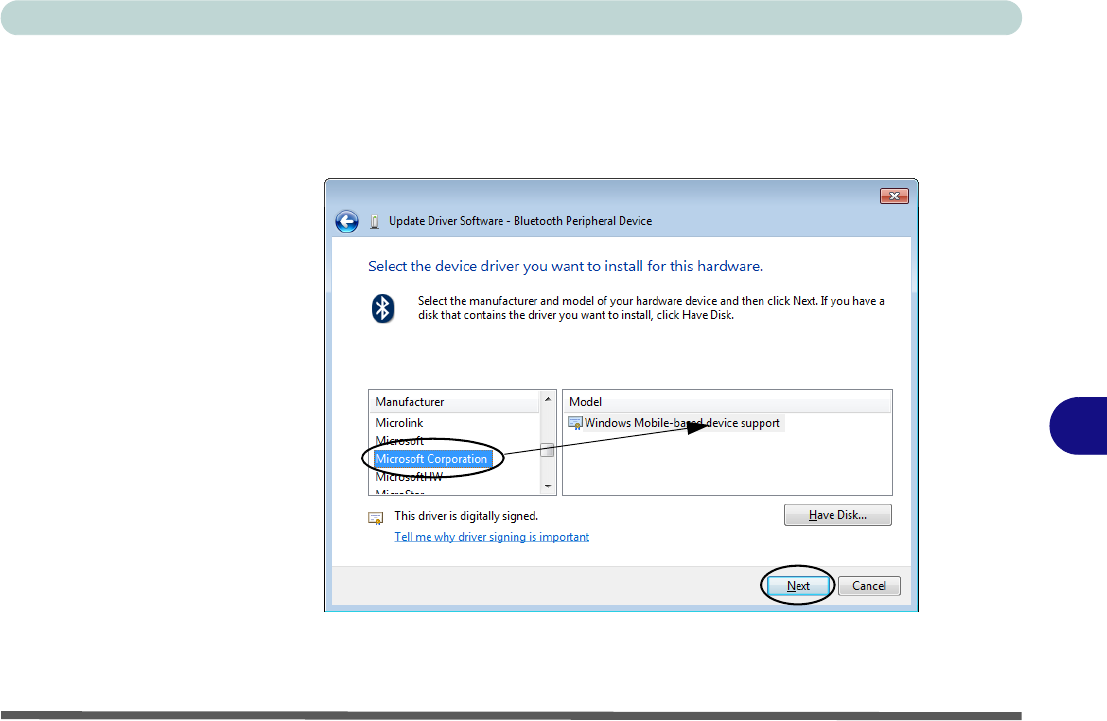Screen dimensions: 1107x721
Task: Click the Manufacturer column header
Action: (x=454, y=402)
